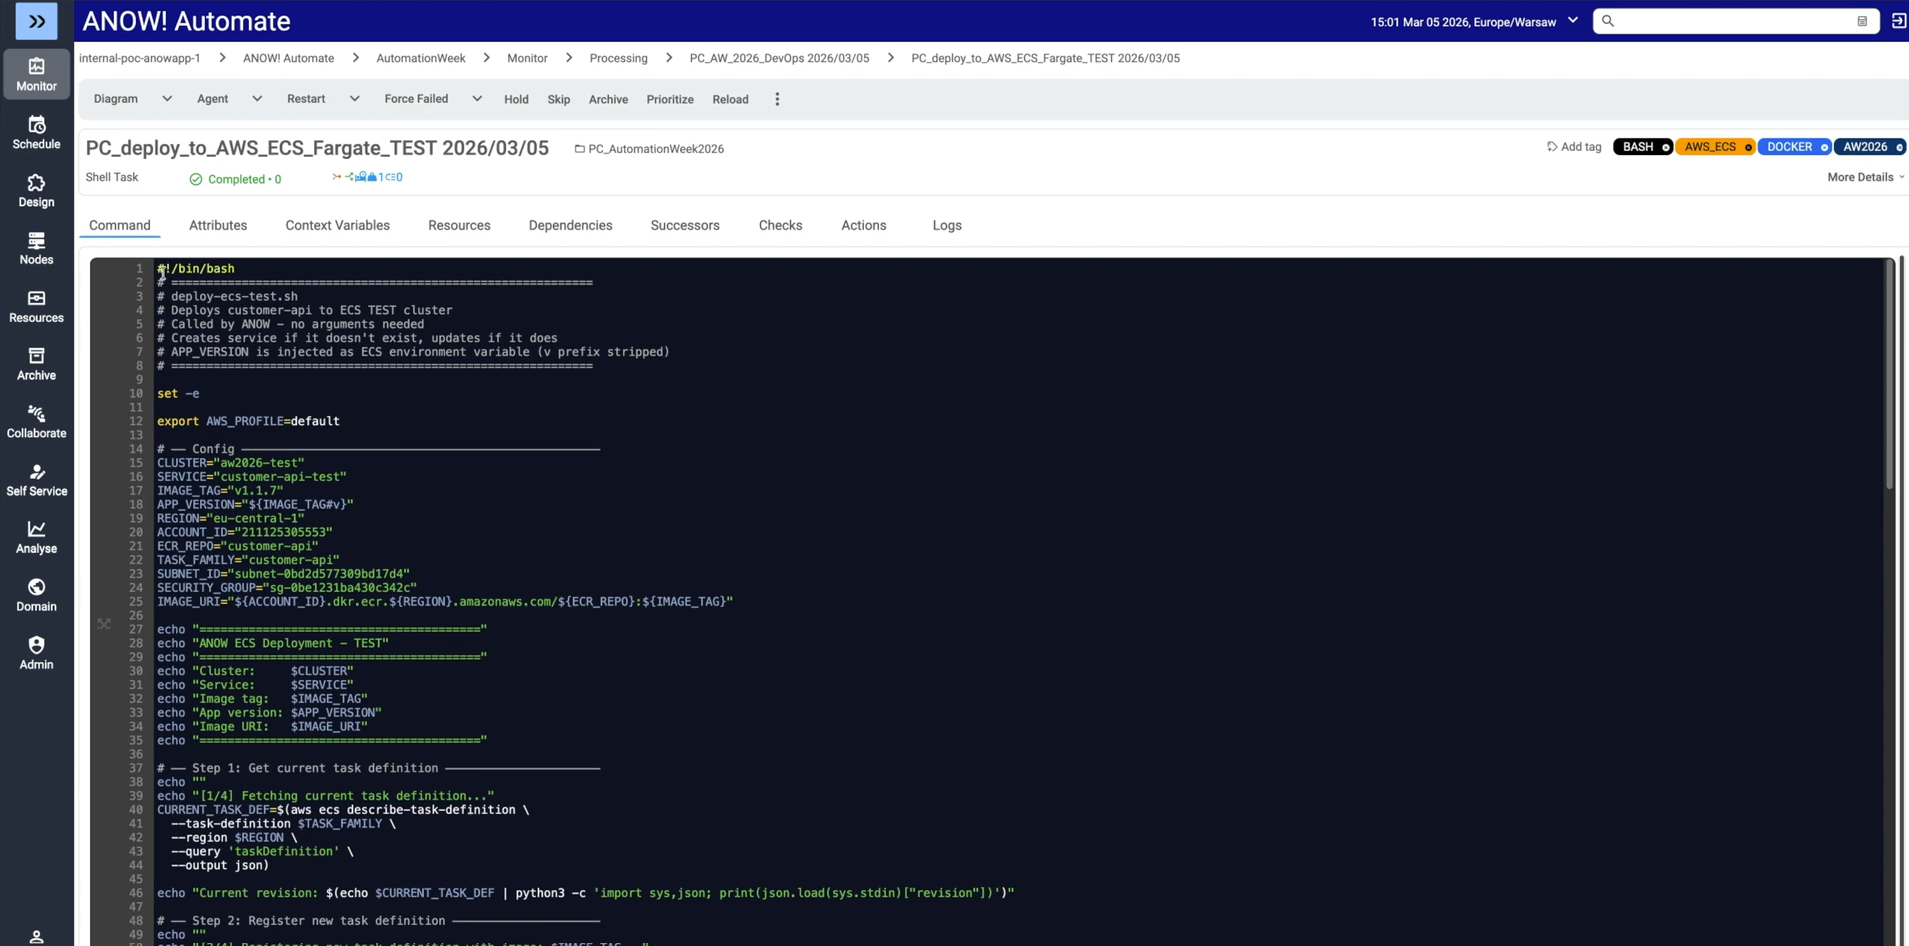Go to Nodes in the sidebar
Screen dimensions: 1909x946
[x=36, y=248]
